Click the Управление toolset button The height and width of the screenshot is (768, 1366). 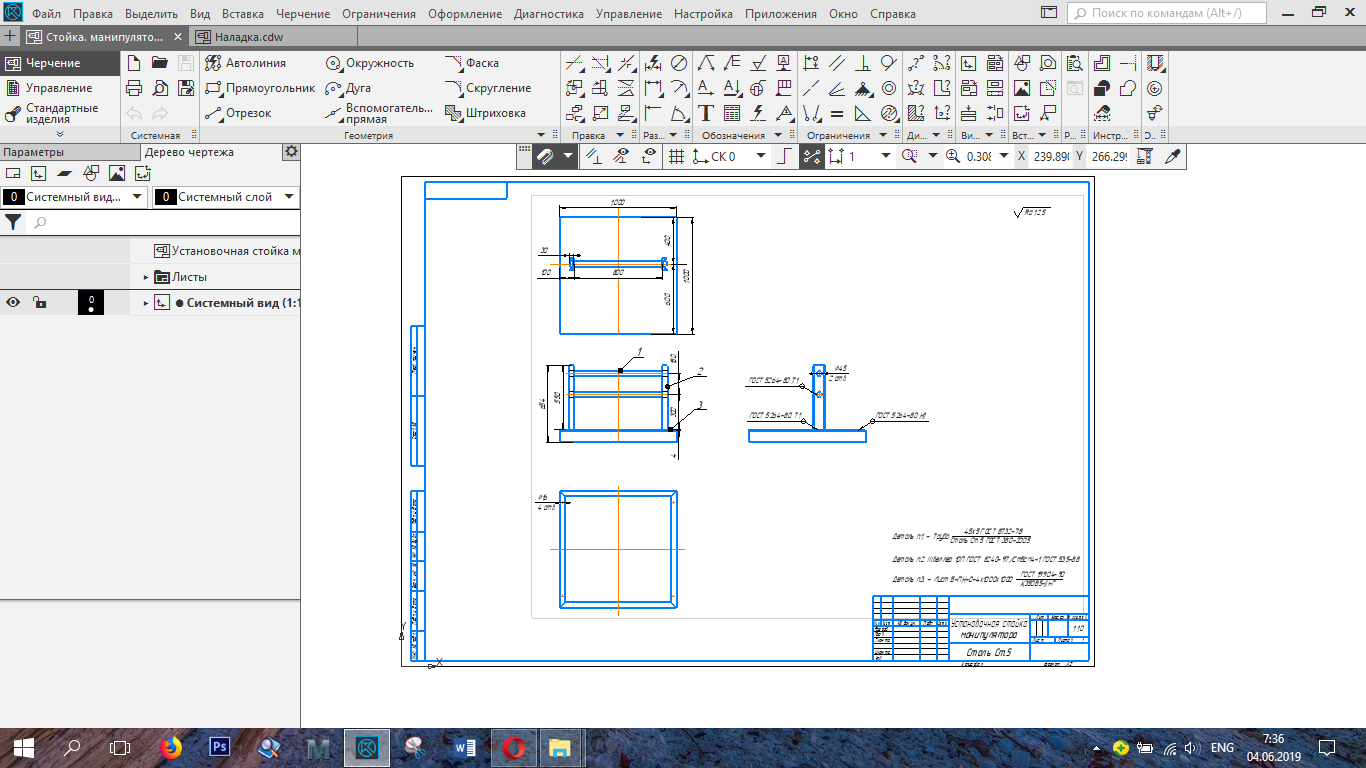click(x=58, y=88)
